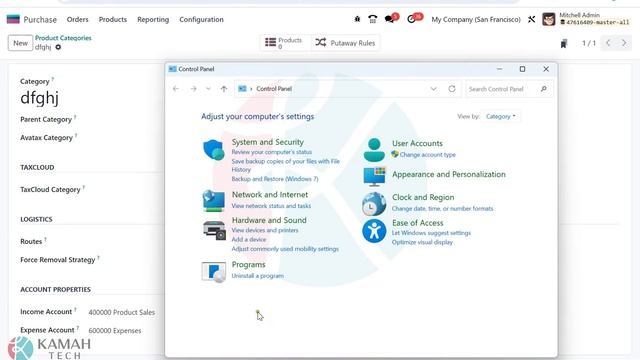Click Uninstall a program link
Image resolution: width=640 pixels, height=360 pixels.
coord(258,276)
